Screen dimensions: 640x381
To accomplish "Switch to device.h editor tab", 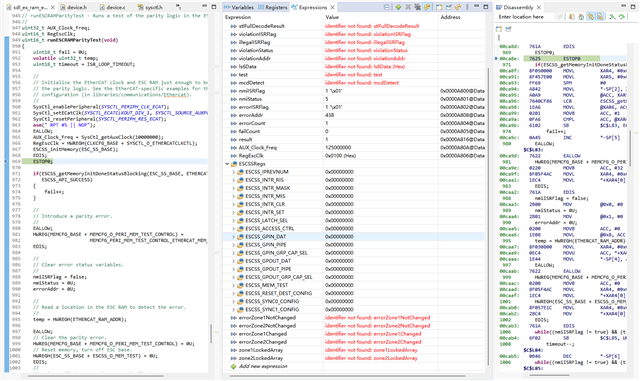I will 74,7.
